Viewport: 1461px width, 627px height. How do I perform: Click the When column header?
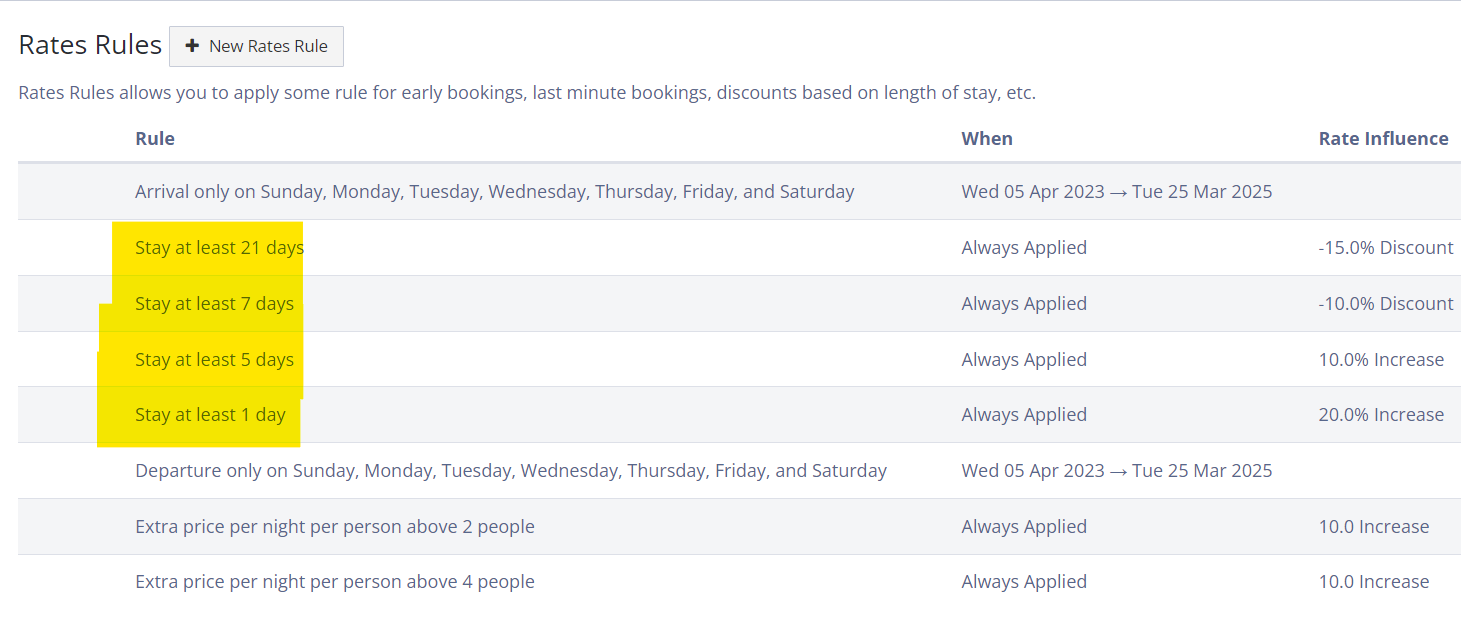pyautogui.click(x=987, y=139)
